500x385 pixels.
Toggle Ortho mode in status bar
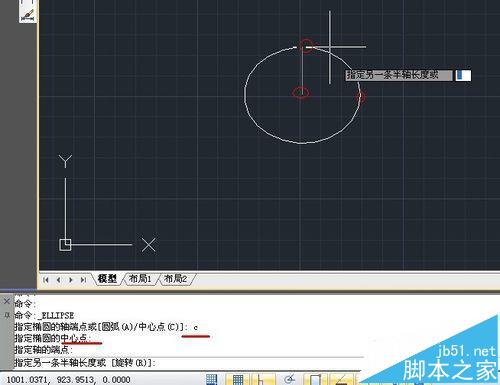click(263, 379)
